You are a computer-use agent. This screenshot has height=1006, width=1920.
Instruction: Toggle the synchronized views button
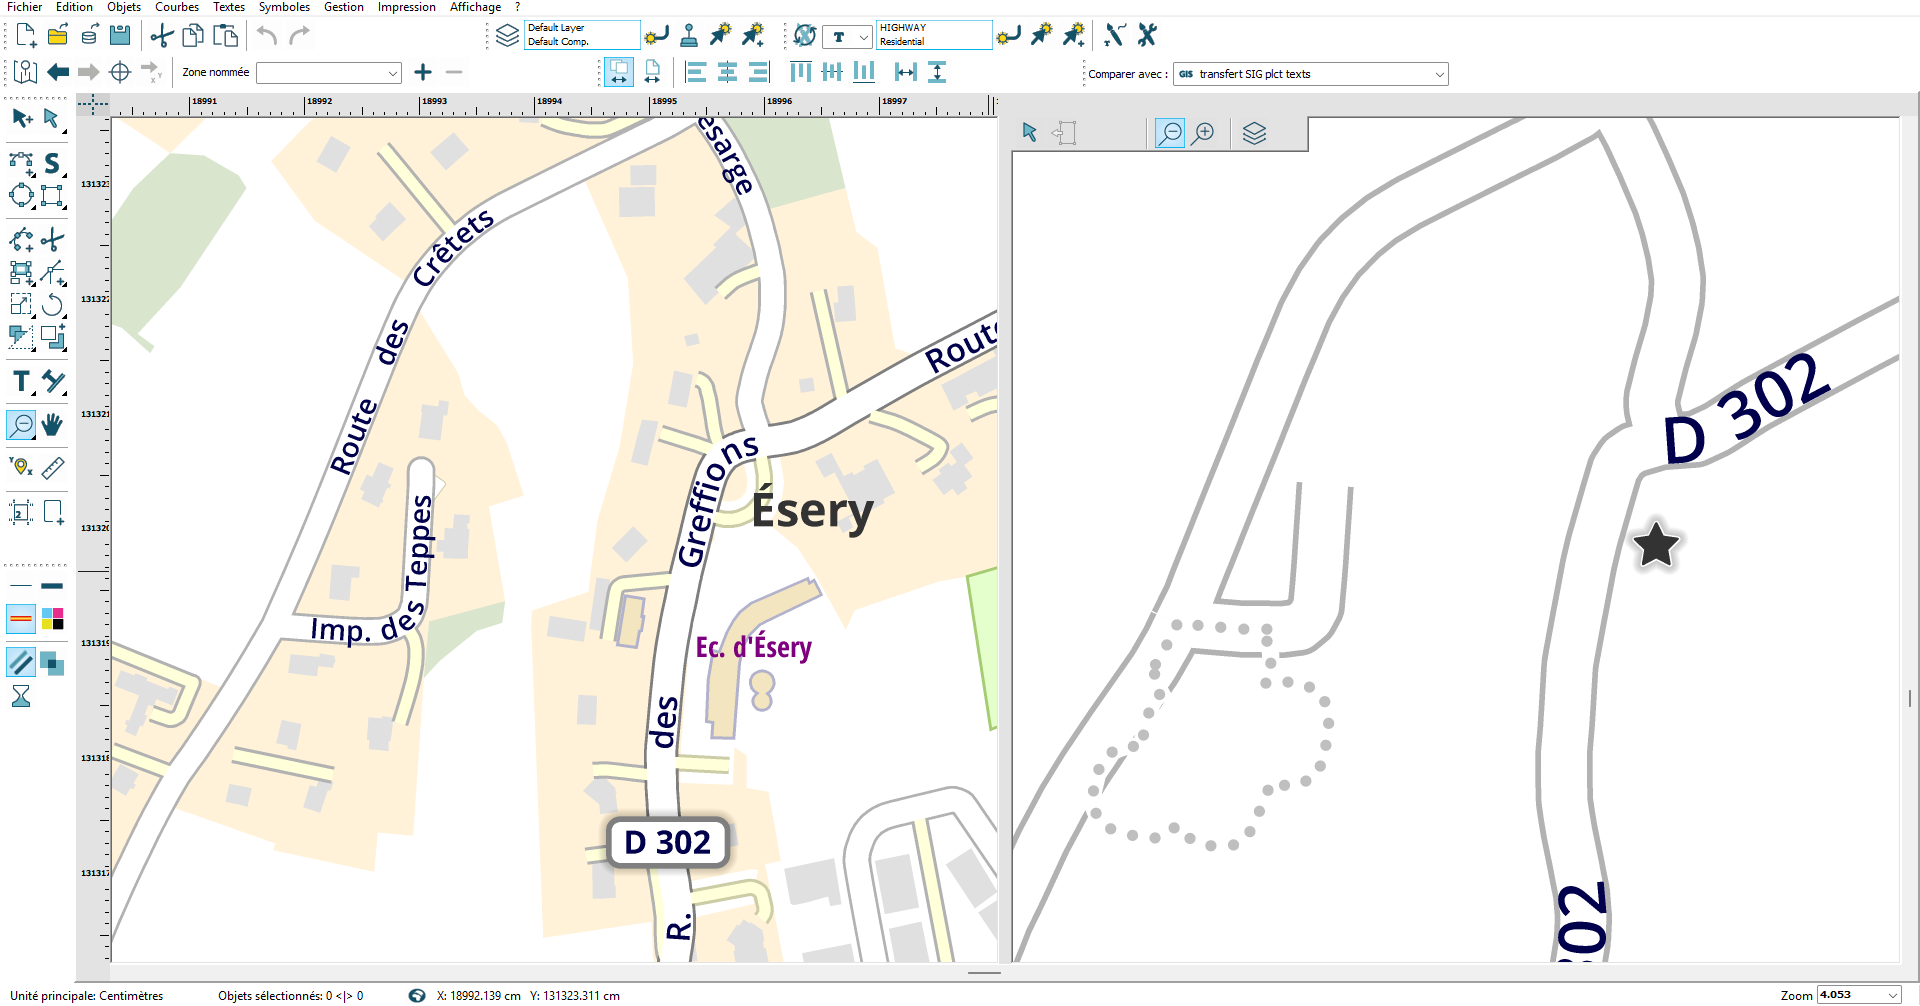619,72
